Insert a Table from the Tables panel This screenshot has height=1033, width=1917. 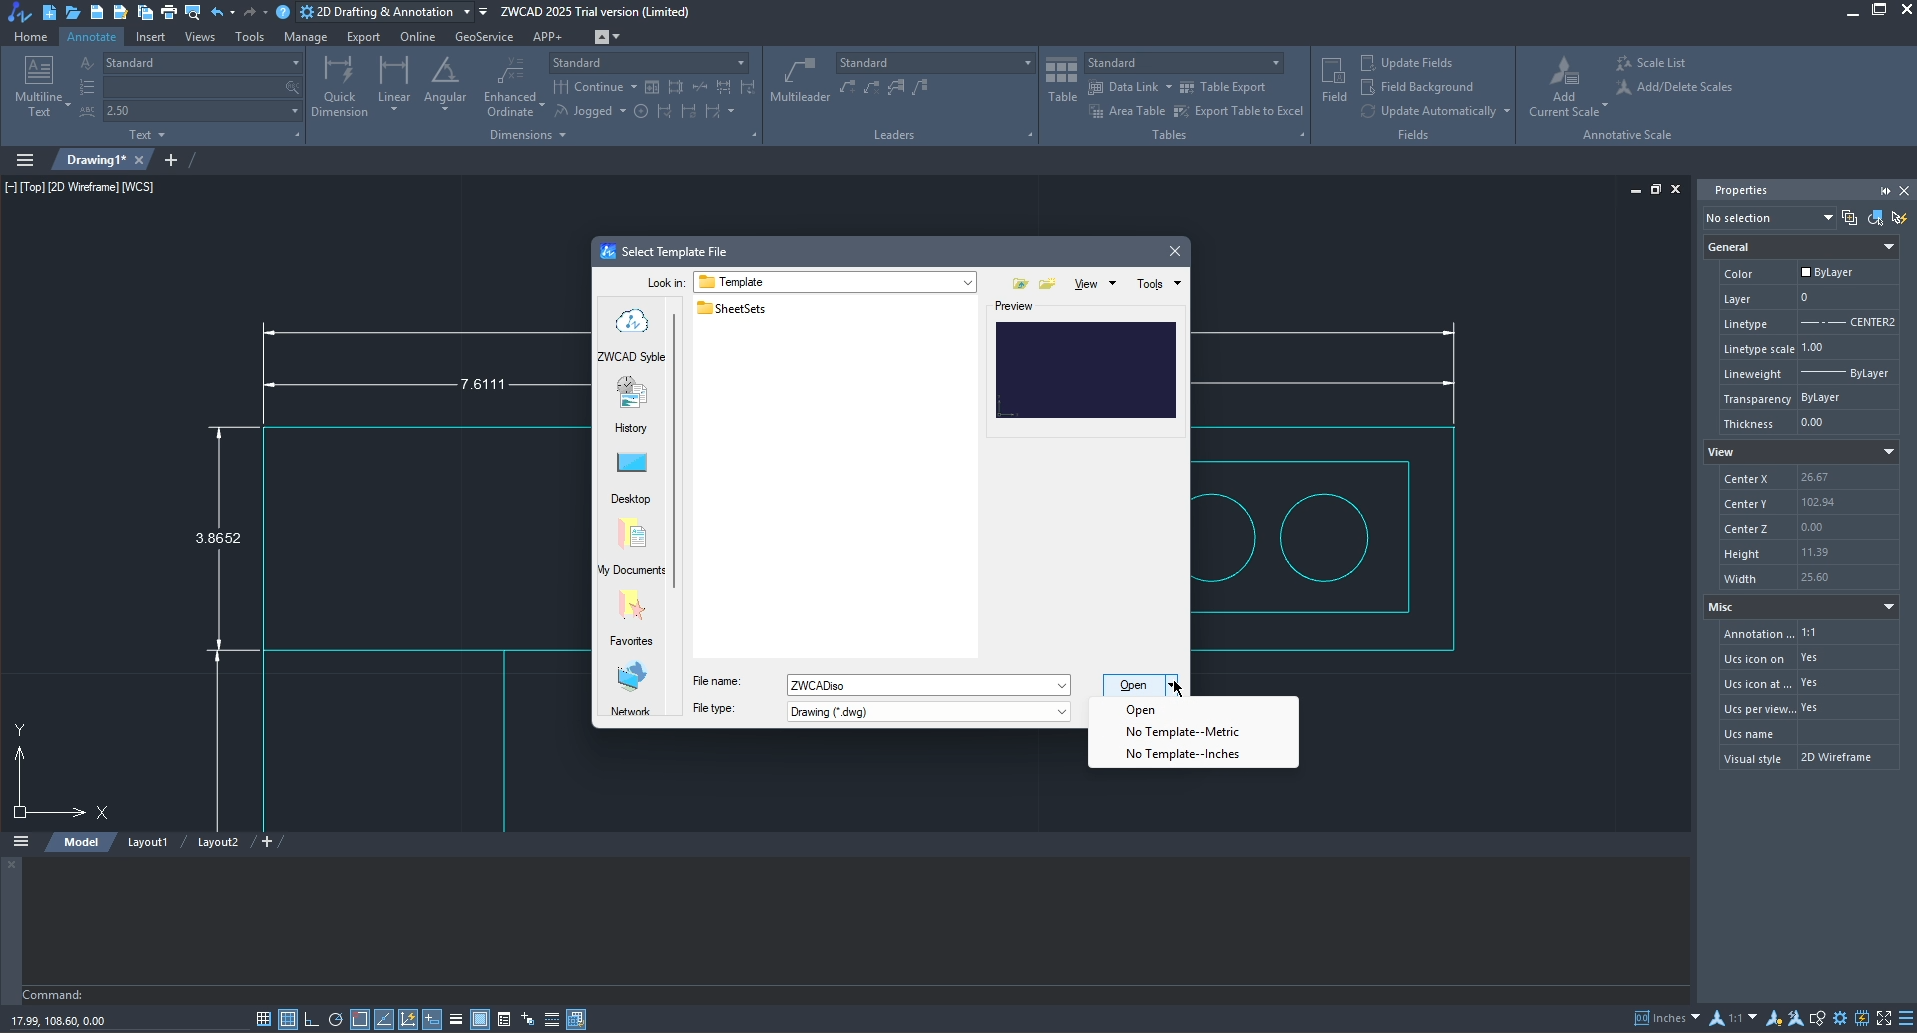[1062, 80]
